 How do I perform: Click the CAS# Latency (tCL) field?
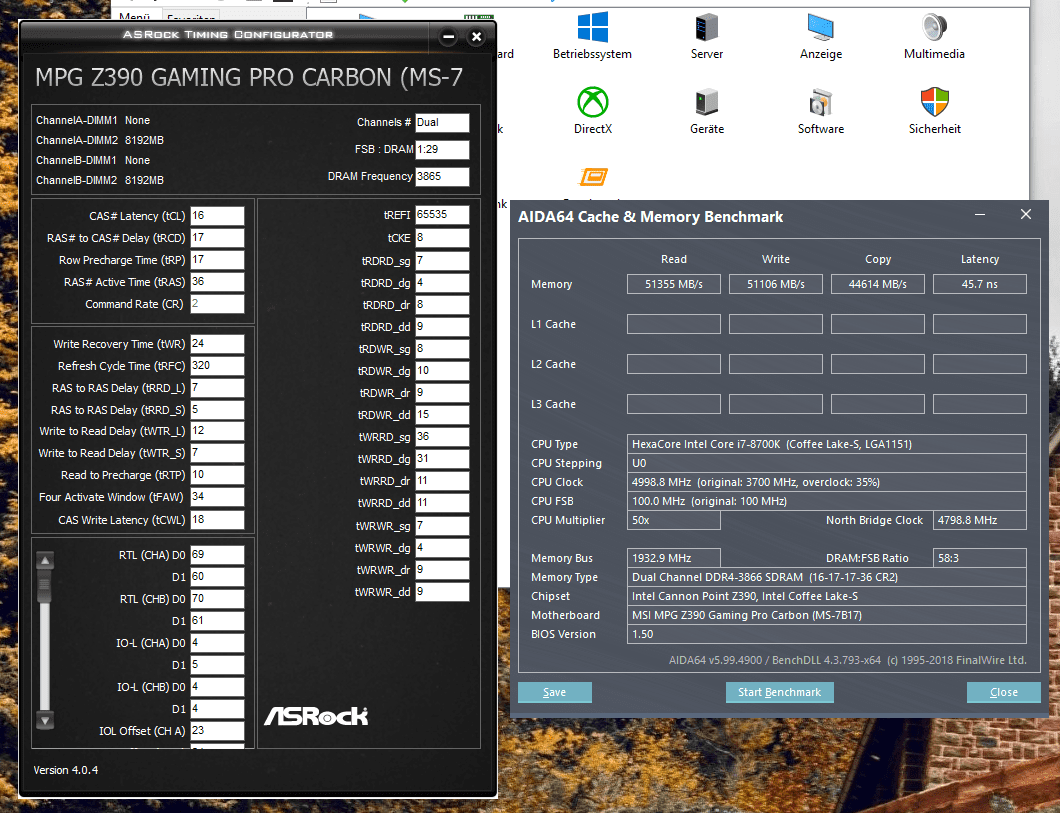click(217, 216)
